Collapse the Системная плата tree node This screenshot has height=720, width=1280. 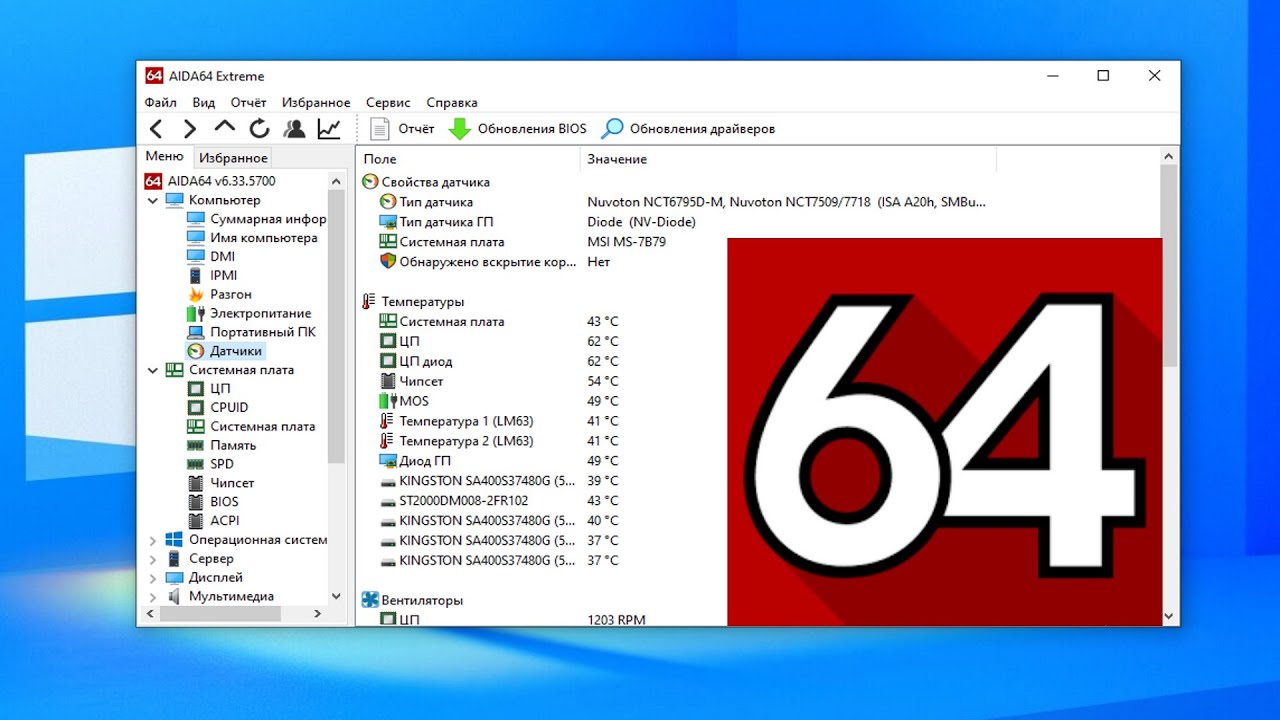point(153,370)
